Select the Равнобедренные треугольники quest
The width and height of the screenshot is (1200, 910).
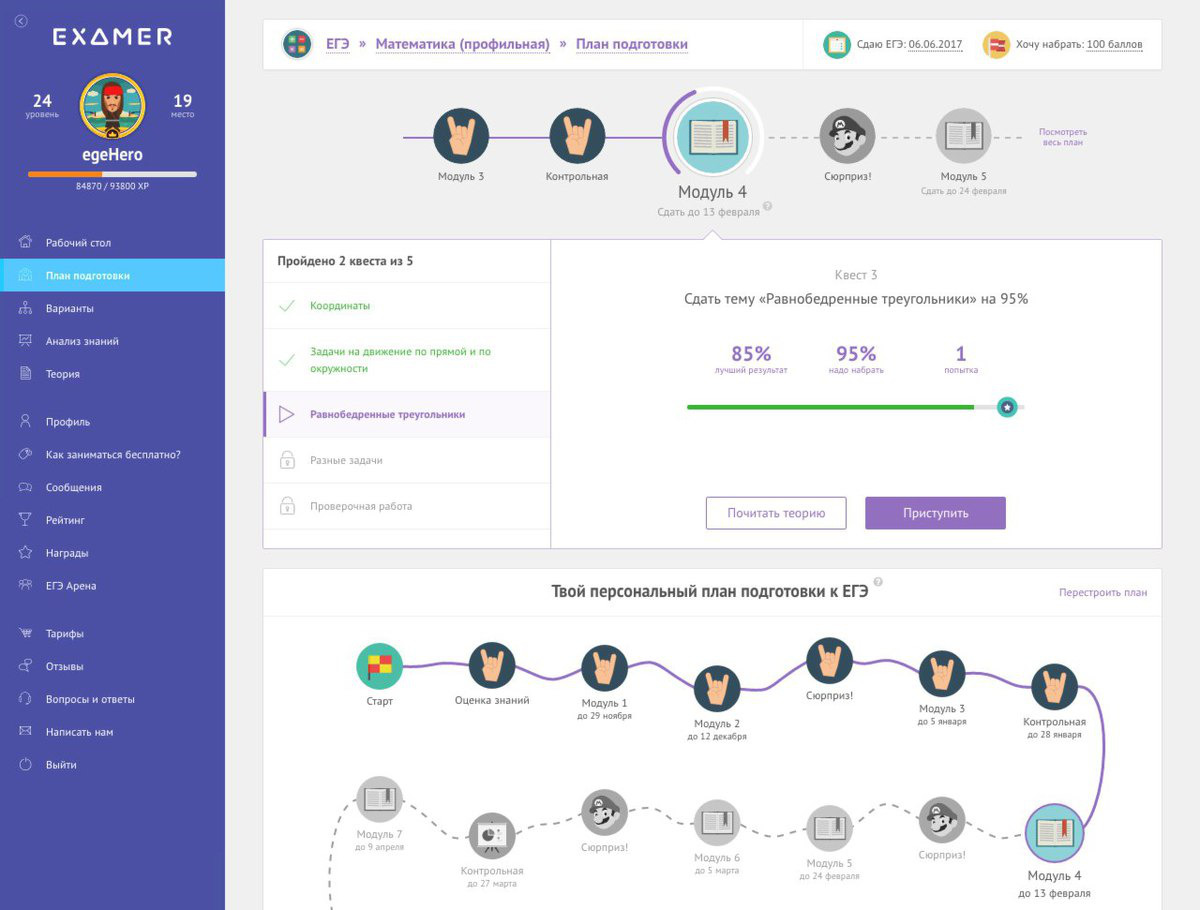[387, 414]
